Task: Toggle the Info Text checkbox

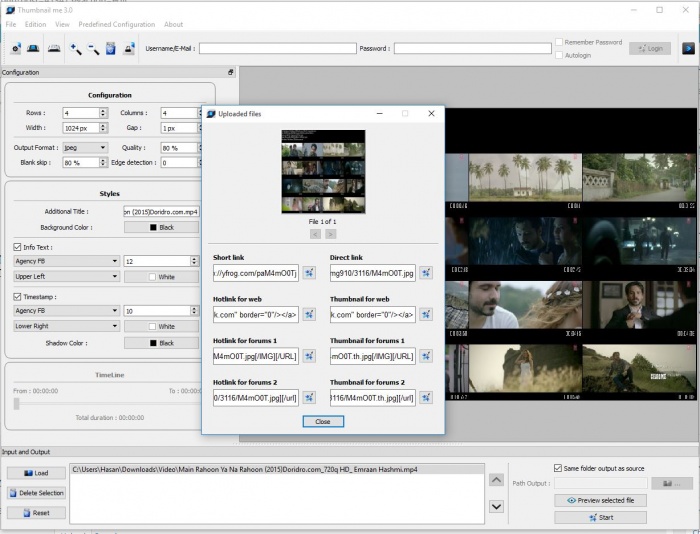Action: point(17,246)
